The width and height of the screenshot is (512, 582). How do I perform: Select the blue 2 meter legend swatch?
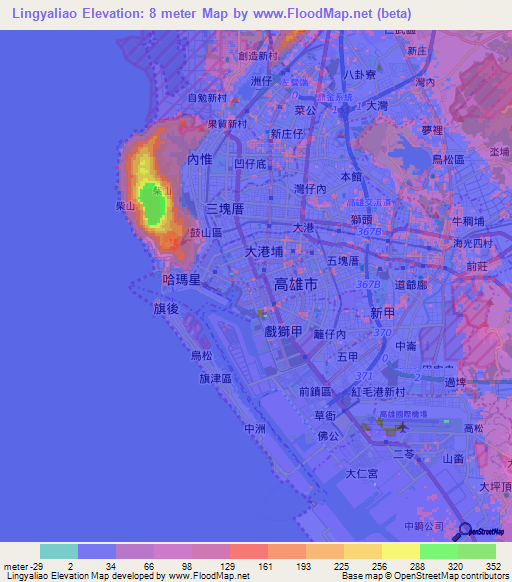97,551
